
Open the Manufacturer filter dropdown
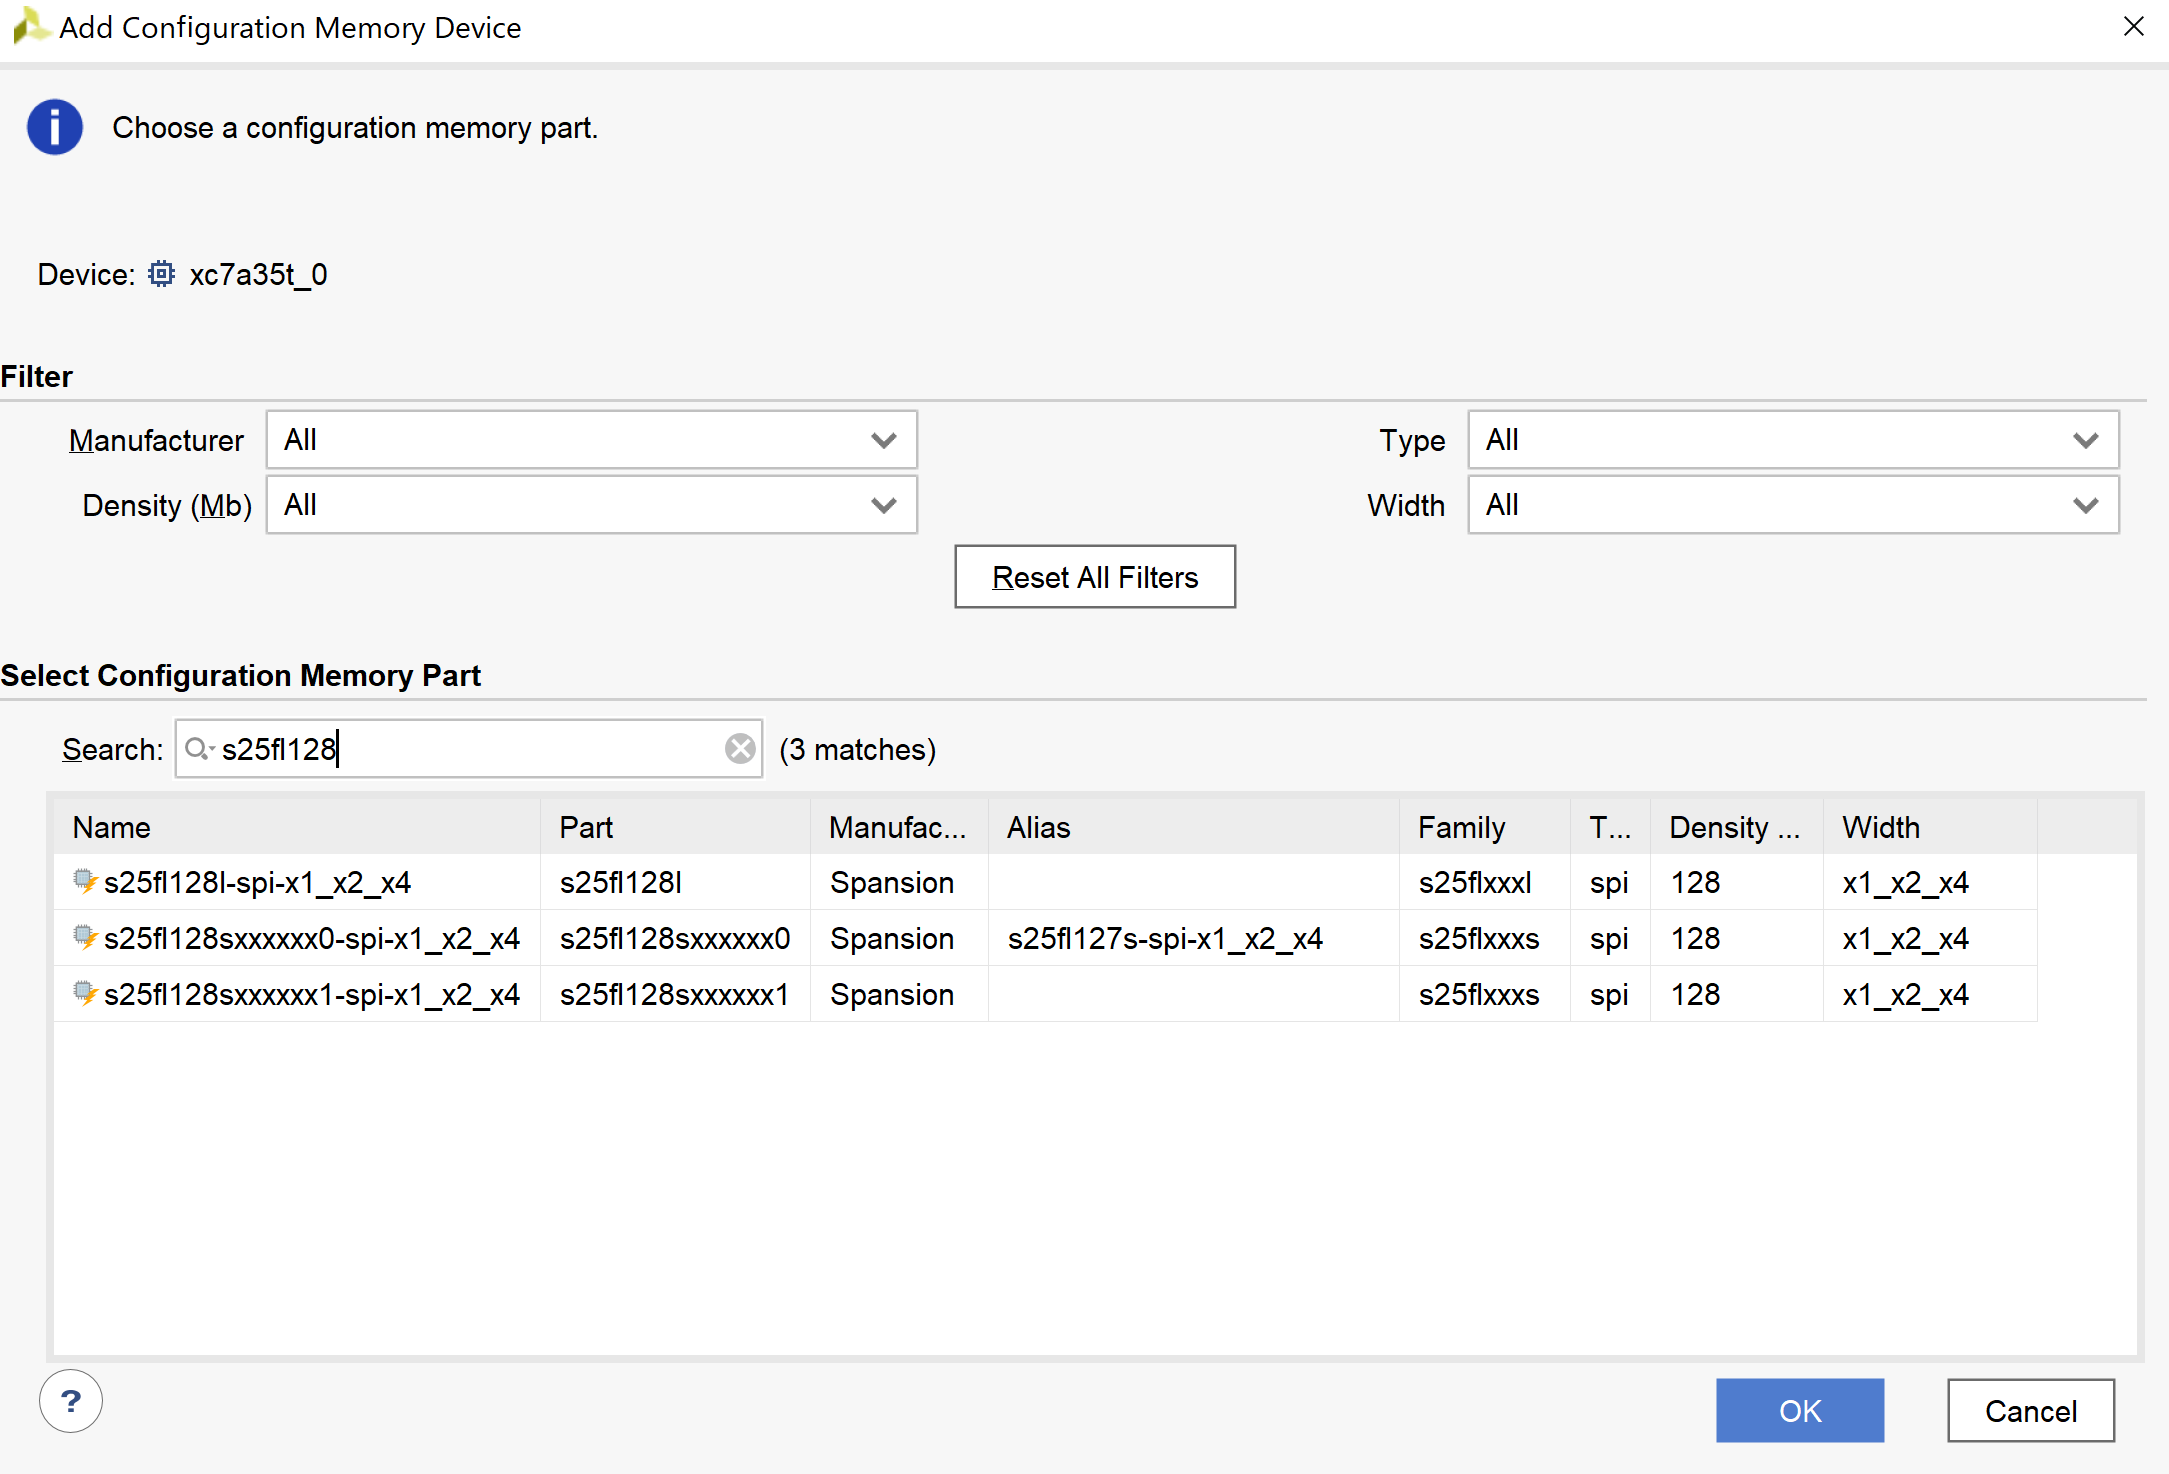click(591, 440)
